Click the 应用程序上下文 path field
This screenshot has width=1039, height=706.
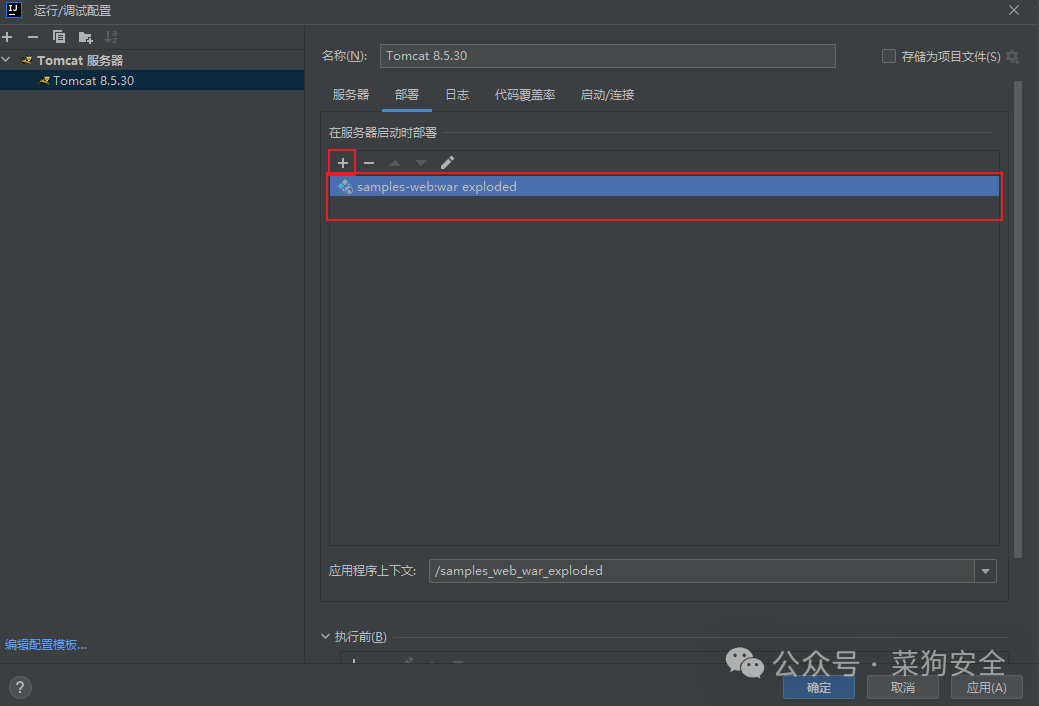(x=702, y=571)
